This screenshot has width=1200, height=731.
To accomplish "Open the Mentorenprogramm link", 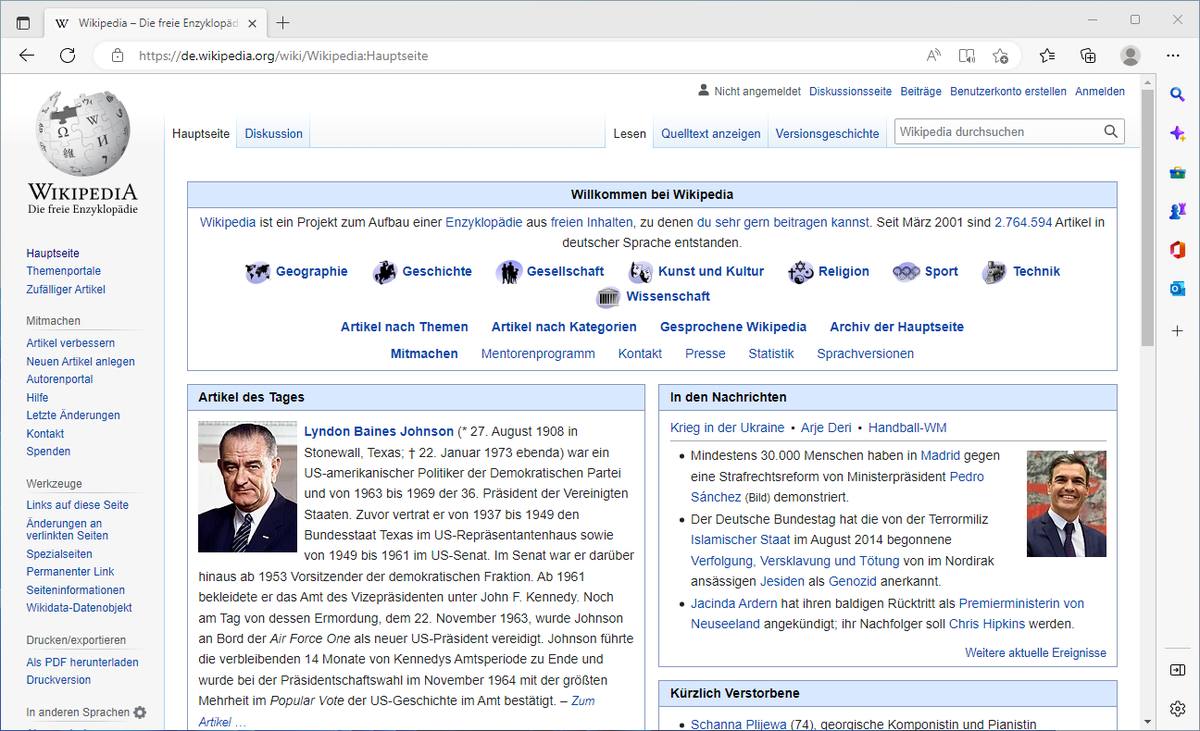I will click(x=538, y=353).
